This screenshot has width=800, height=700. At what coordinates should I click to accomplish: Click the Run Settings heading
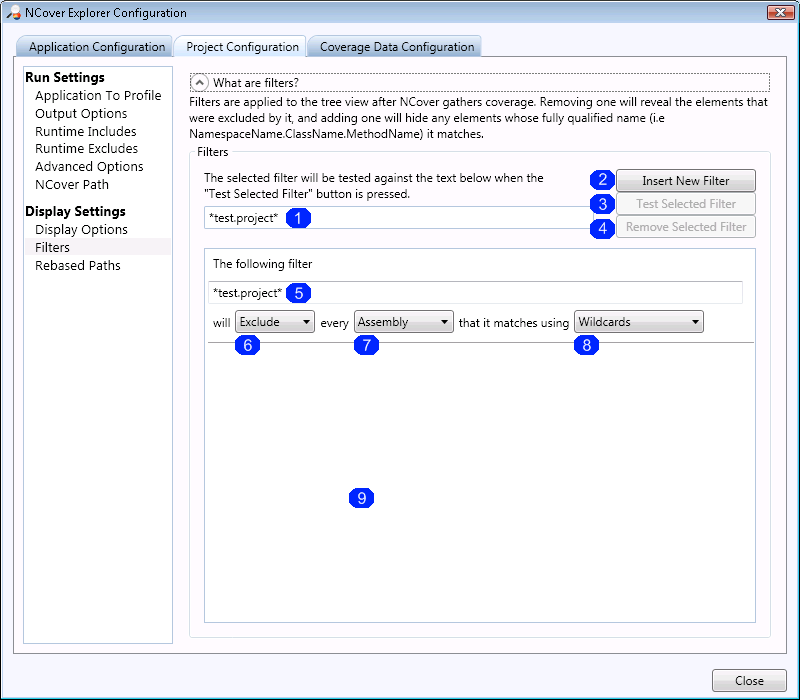pyautogui.click(x=65, y=77)
